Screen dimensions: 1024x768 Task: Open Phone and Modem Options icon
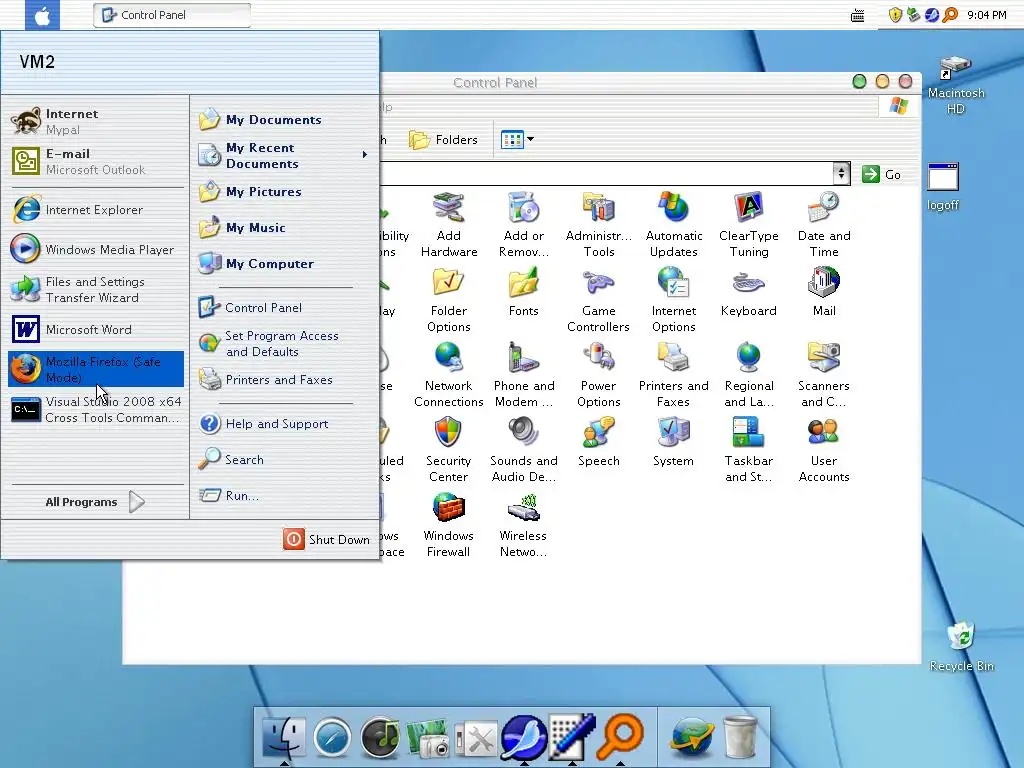click(x=524, y=375)
